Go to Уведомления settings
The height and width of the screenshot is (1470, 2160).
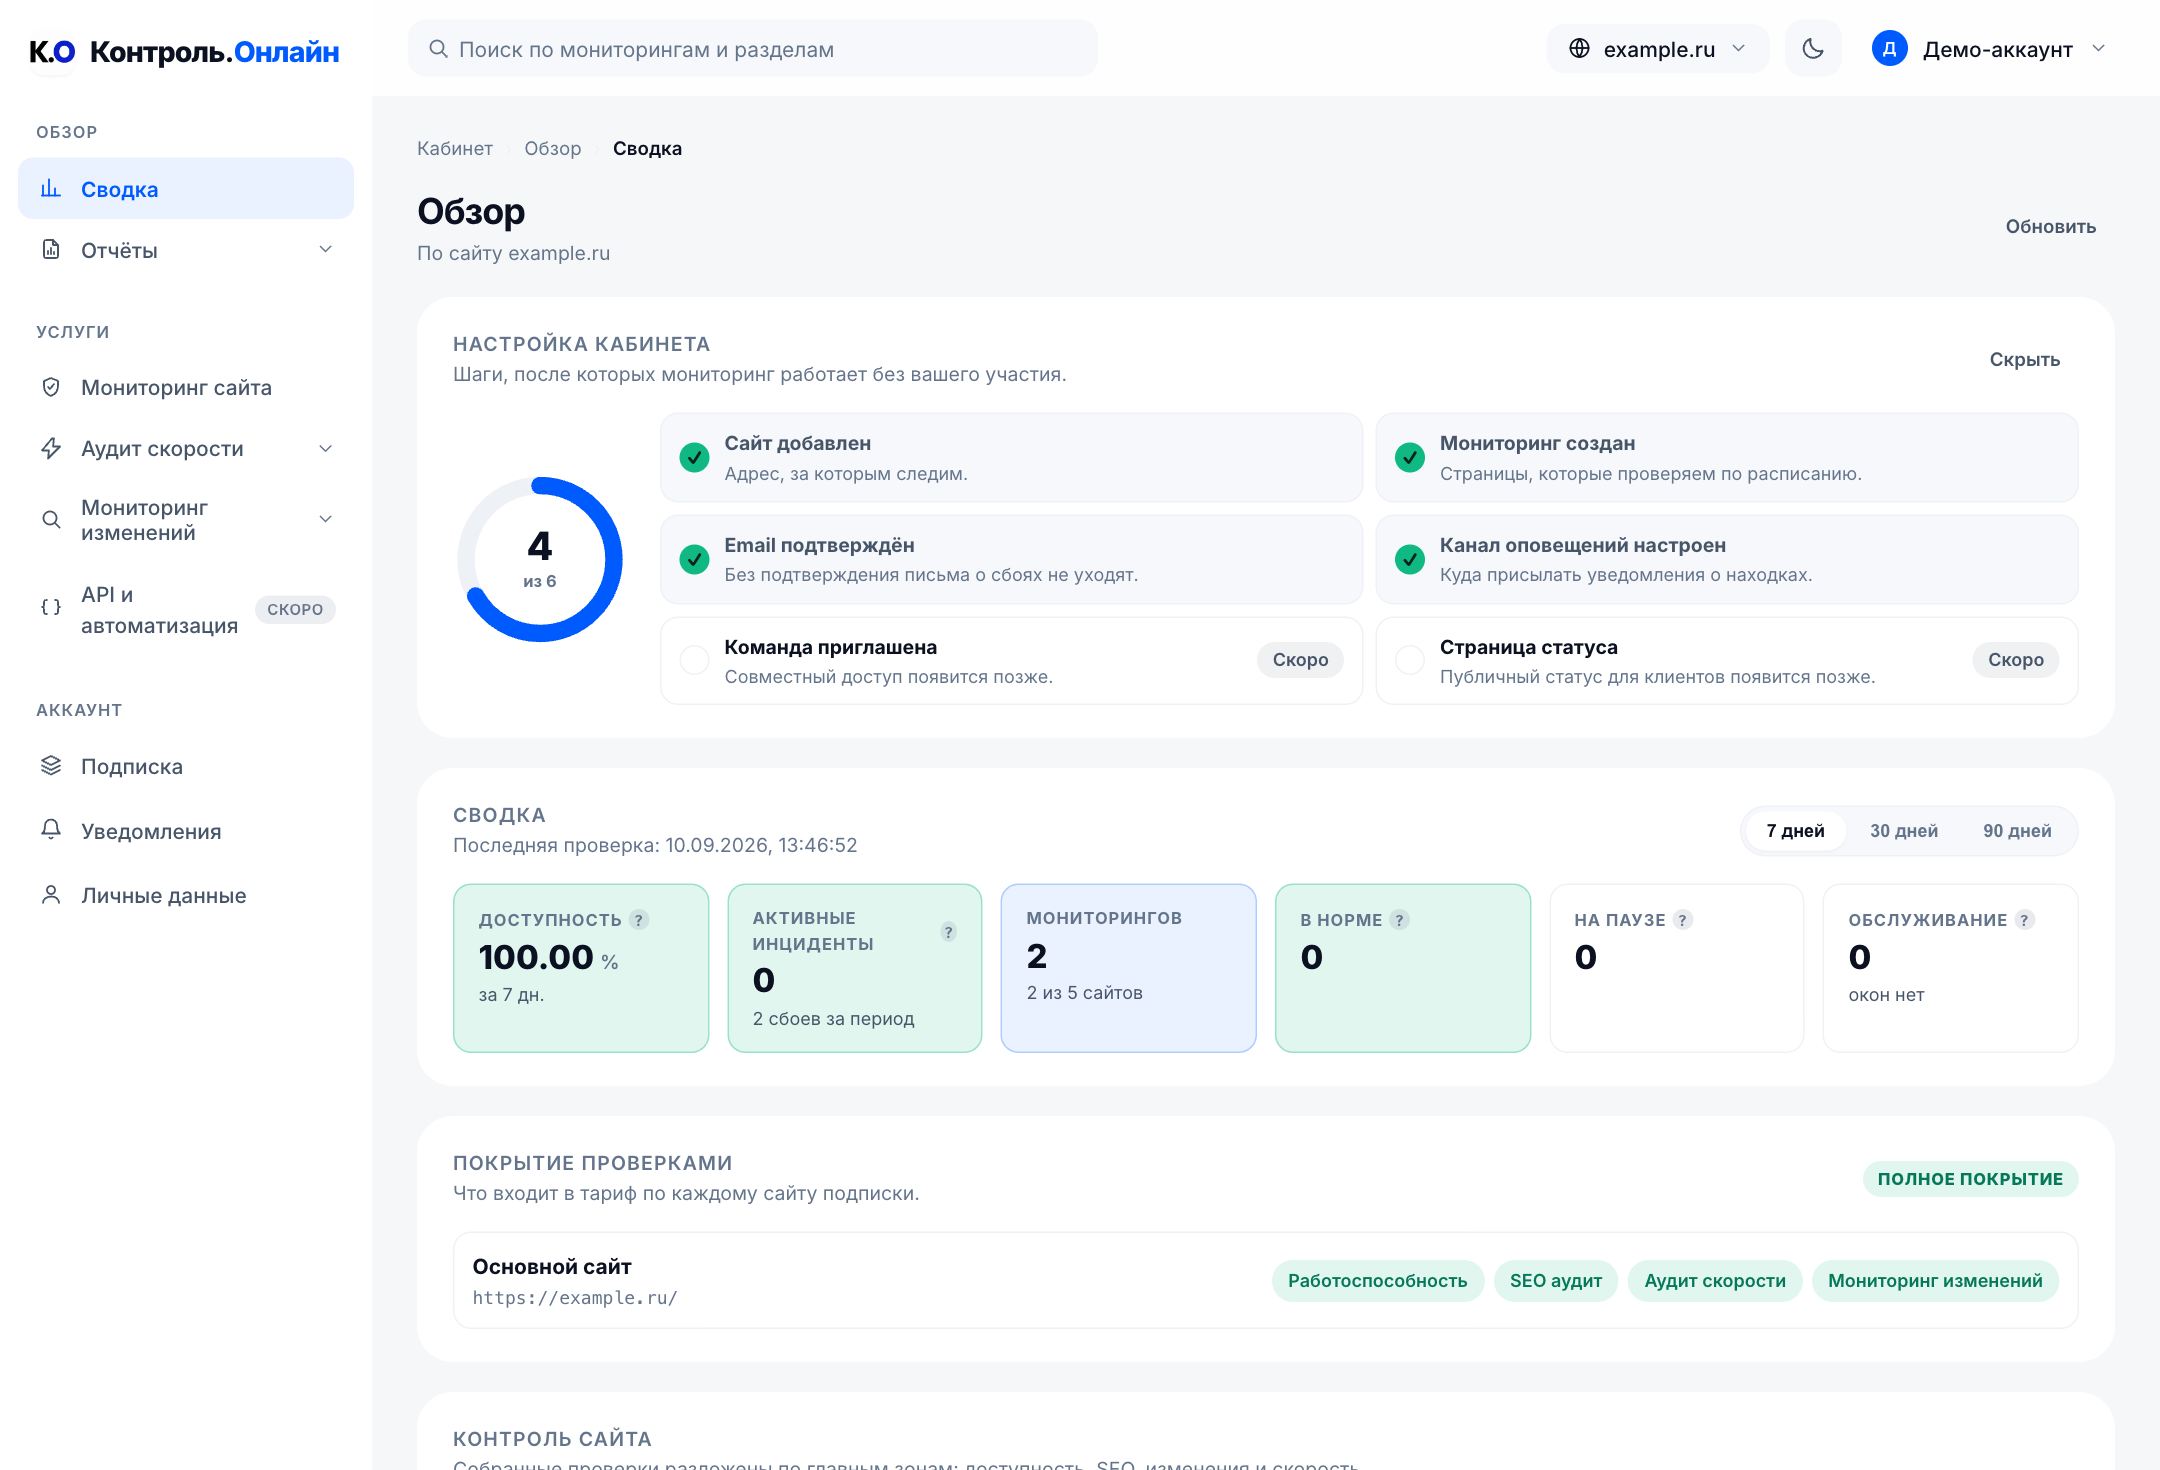pyautogui.click(x=186, y=831)
